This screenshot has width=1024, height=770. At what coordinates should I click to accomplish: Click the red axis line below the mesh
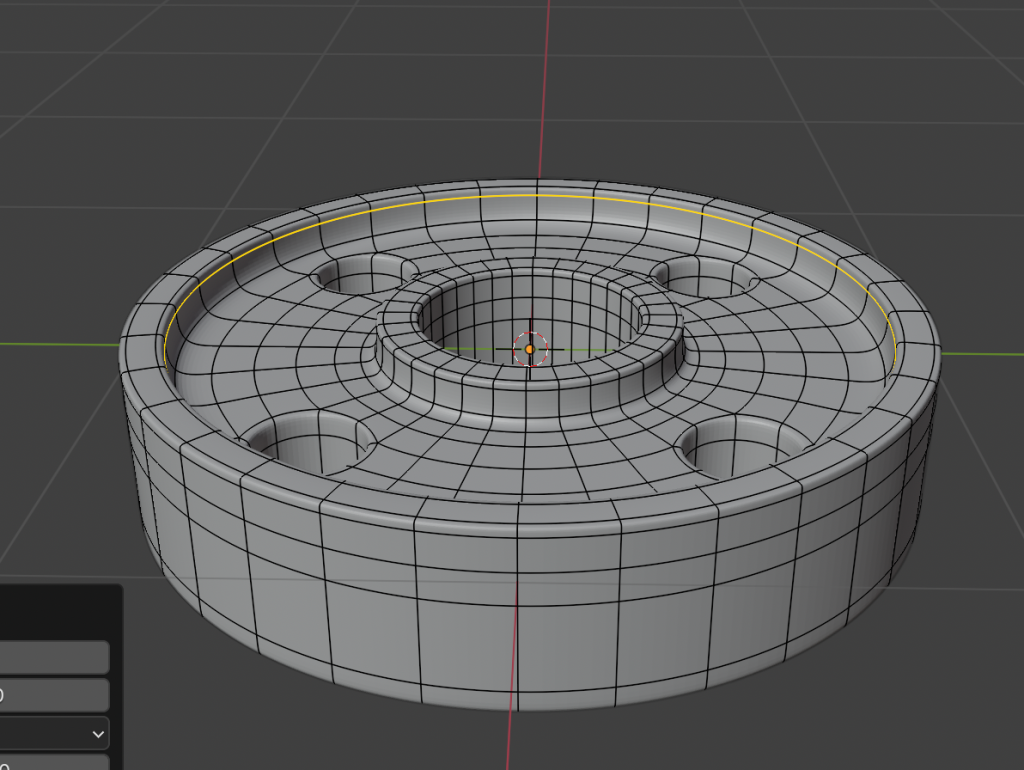pyautogui.click(x=513, y=740)
